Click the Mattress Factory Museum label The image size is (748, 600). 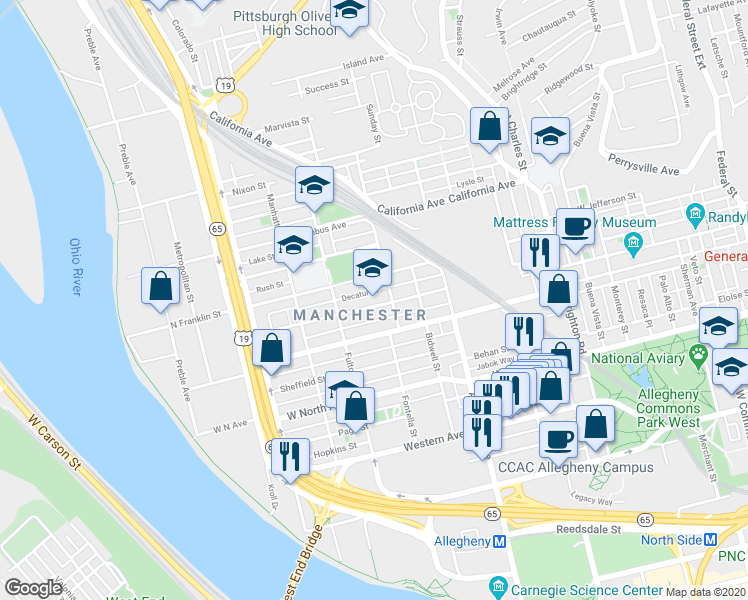(x=574, y=222)
